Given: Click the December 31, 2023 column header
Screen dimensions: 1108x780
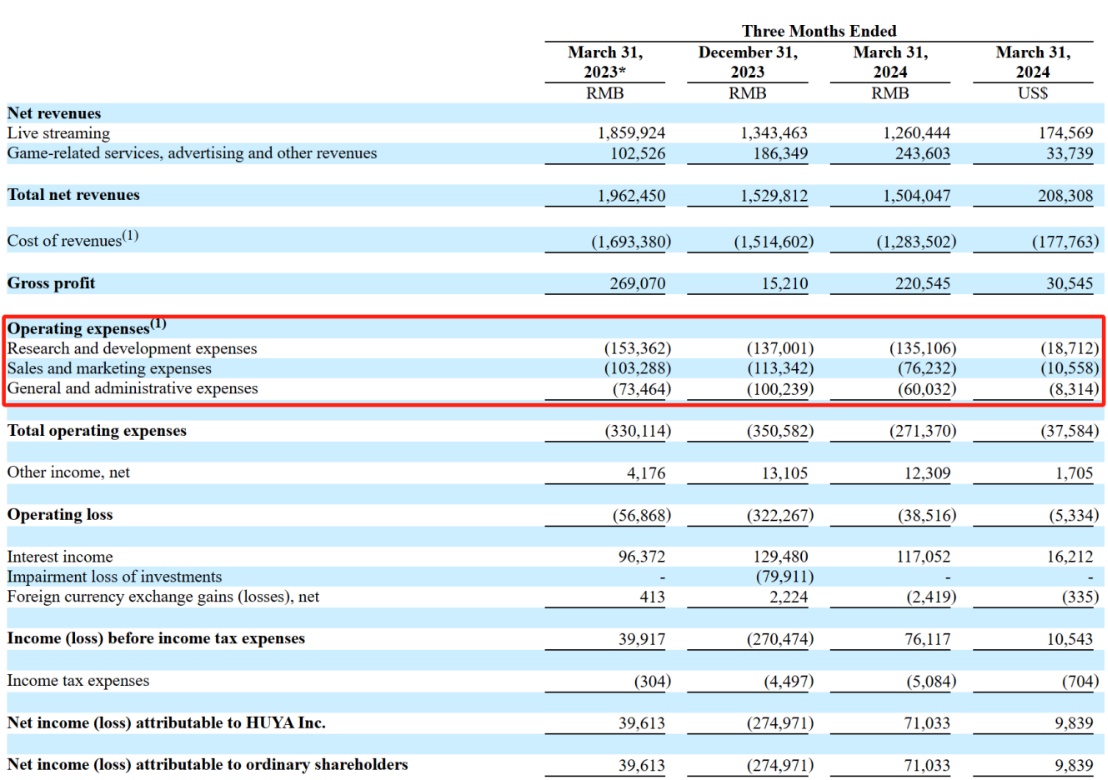Looking at the screenshot, I should coord(747,62).
